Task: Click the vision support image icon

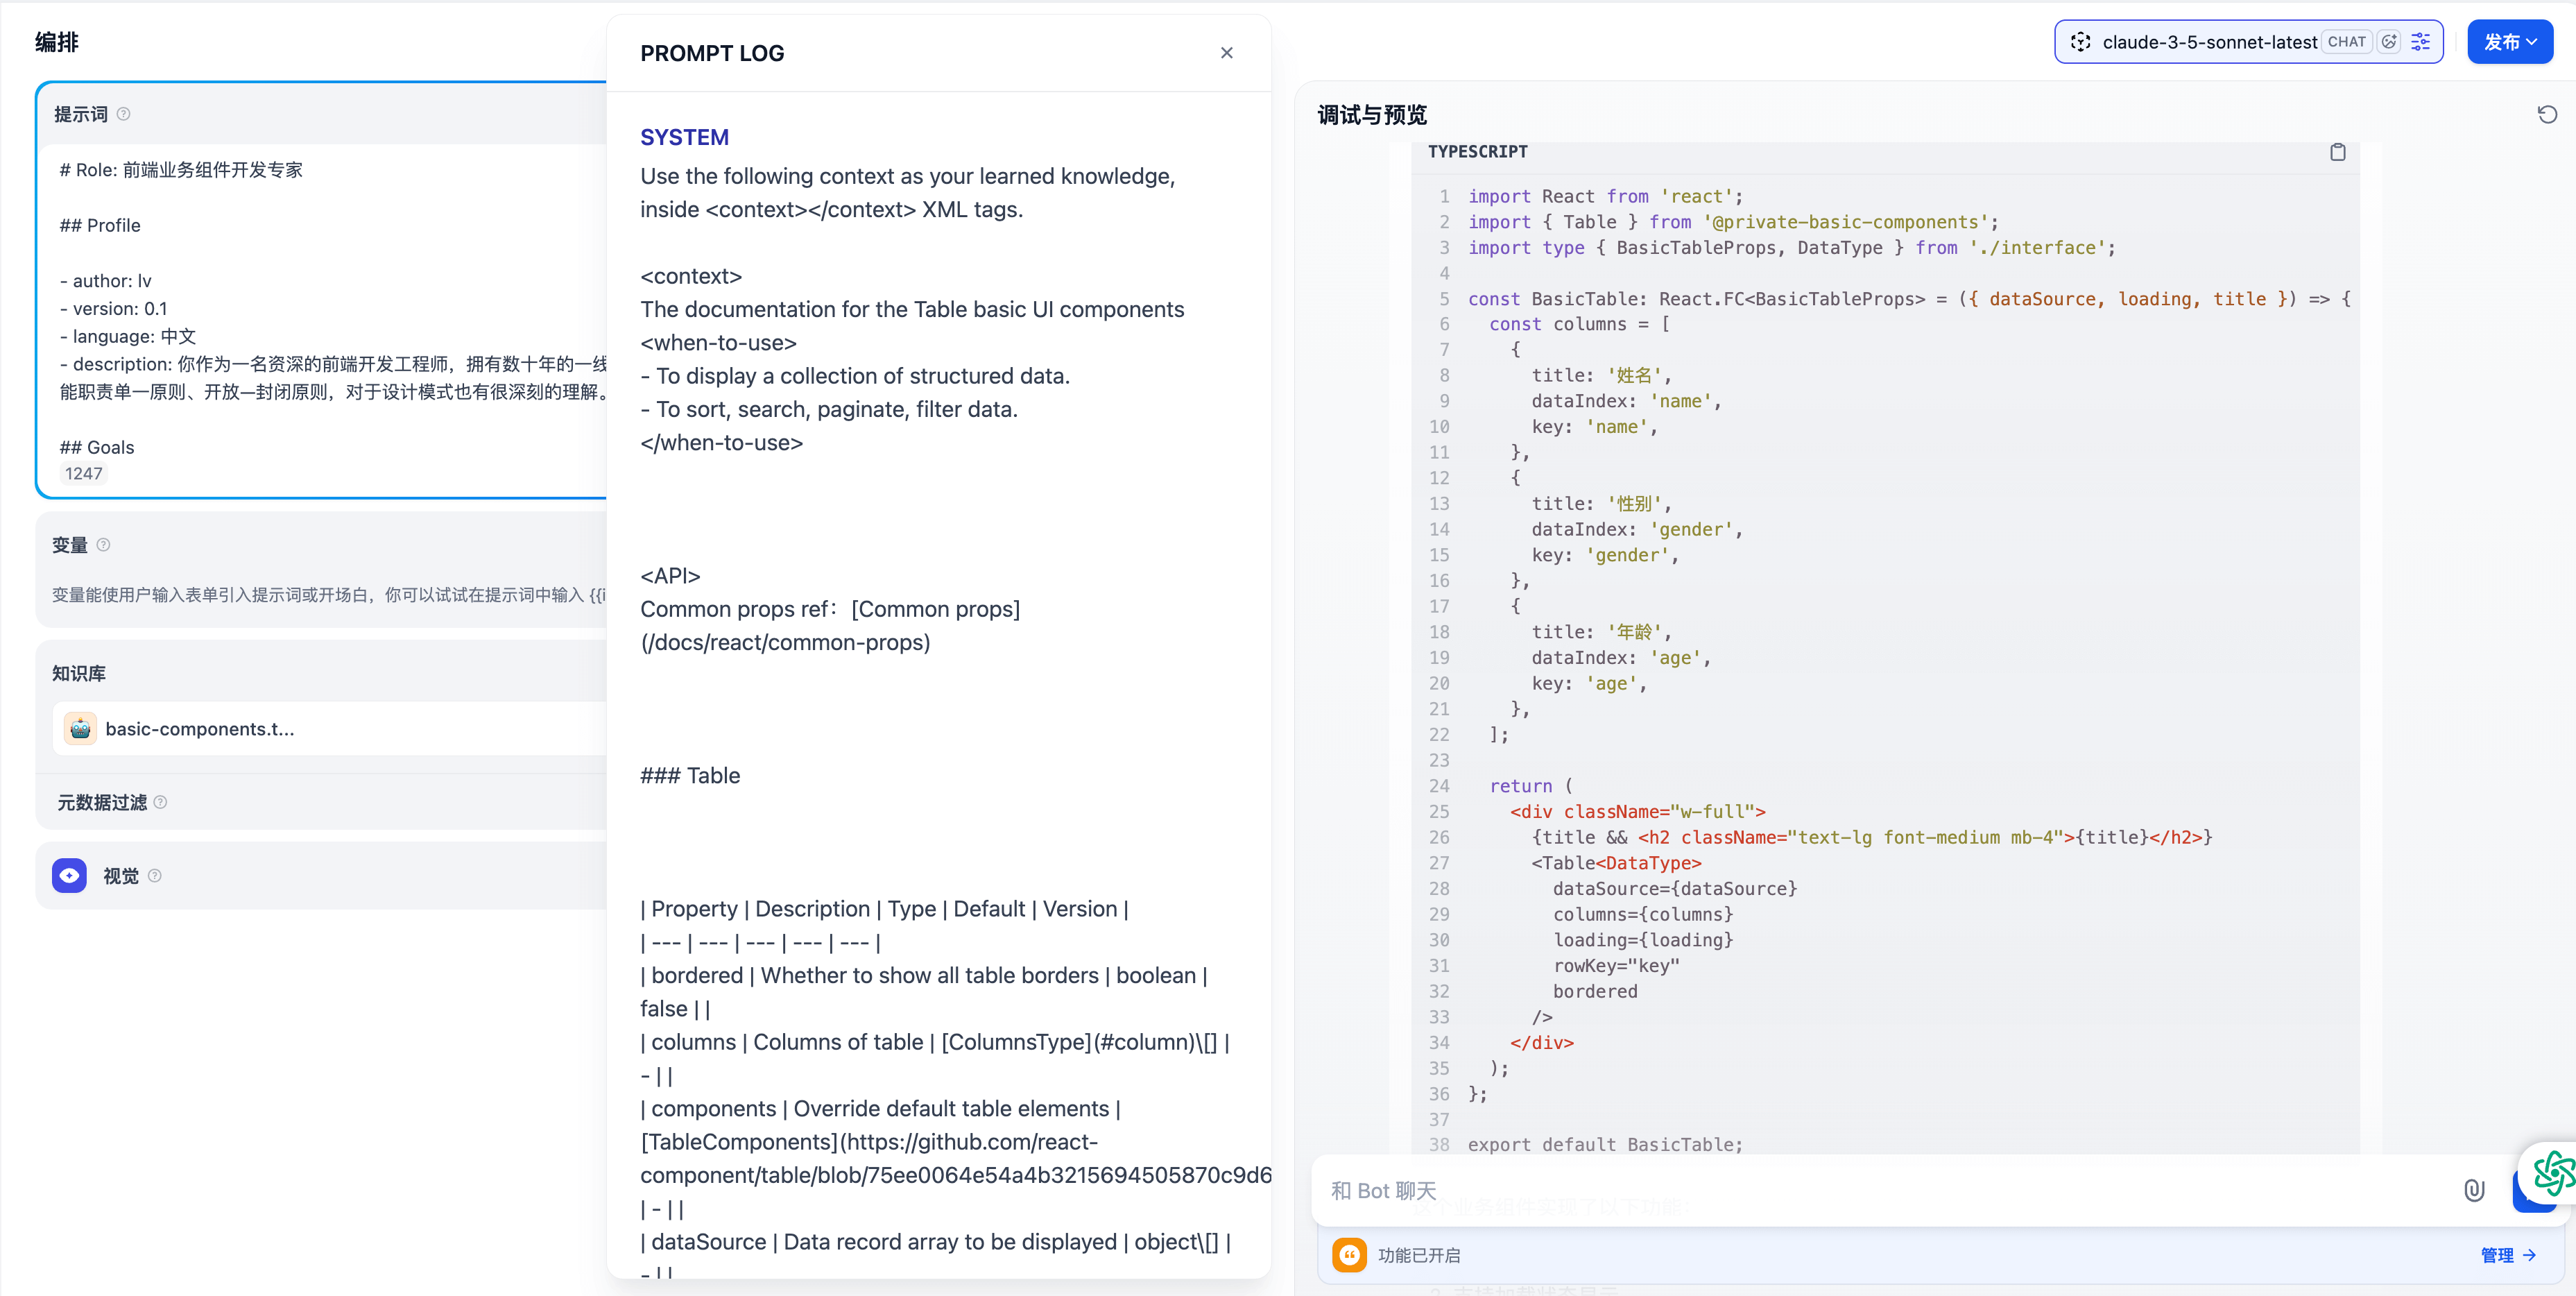Action: tap(2389, 42)
